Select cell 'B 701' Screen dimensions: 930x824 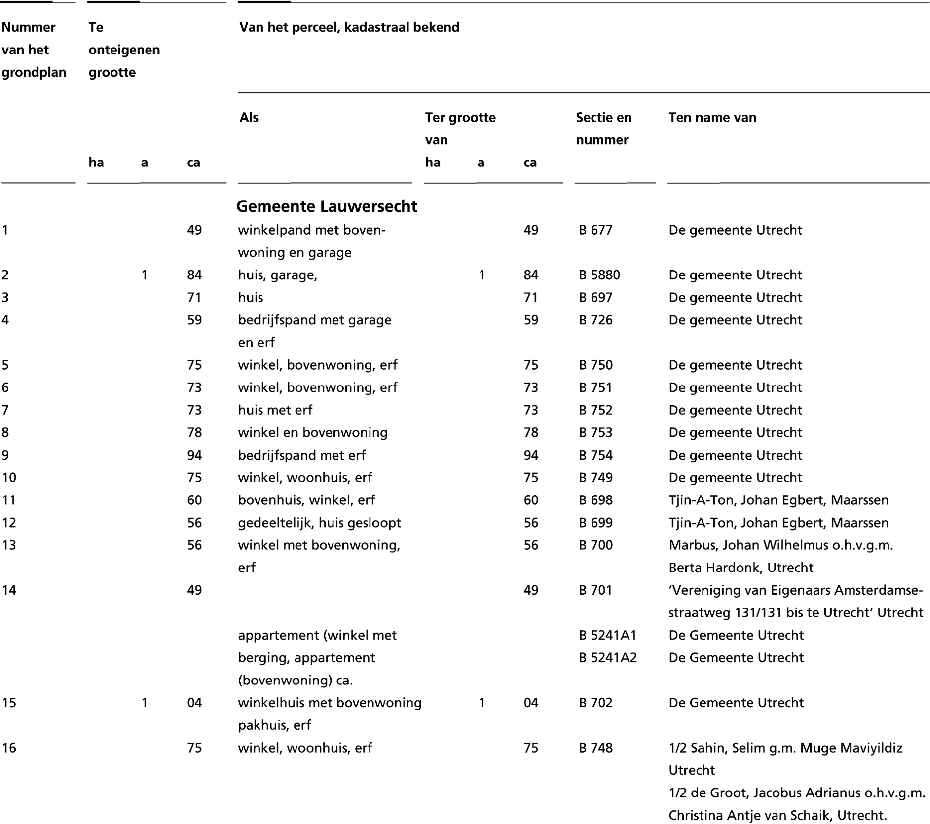pos(595,591)
